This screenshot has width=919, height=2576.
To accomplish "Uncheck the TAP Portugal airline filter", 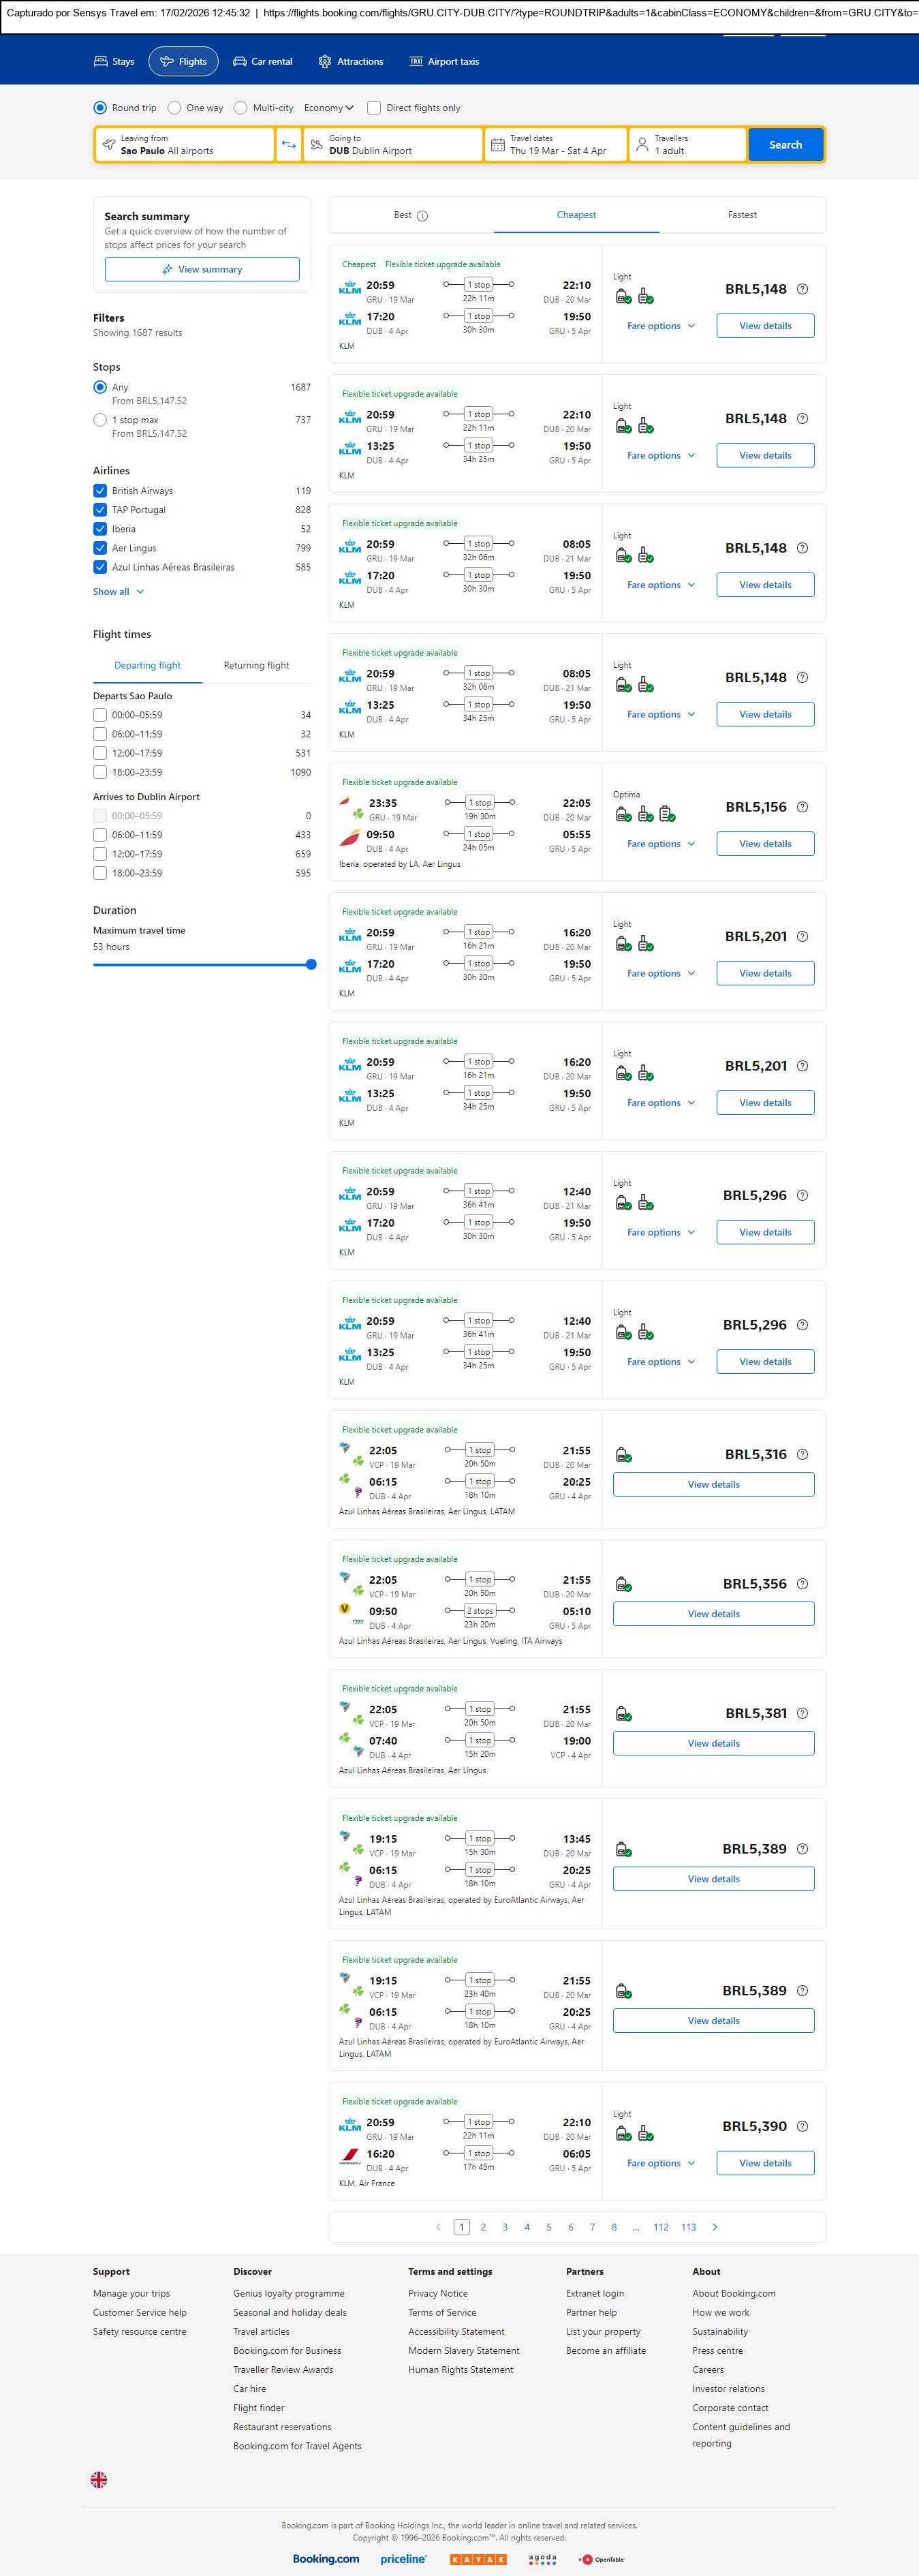I will pyautogui.click(x=100, y=510).
